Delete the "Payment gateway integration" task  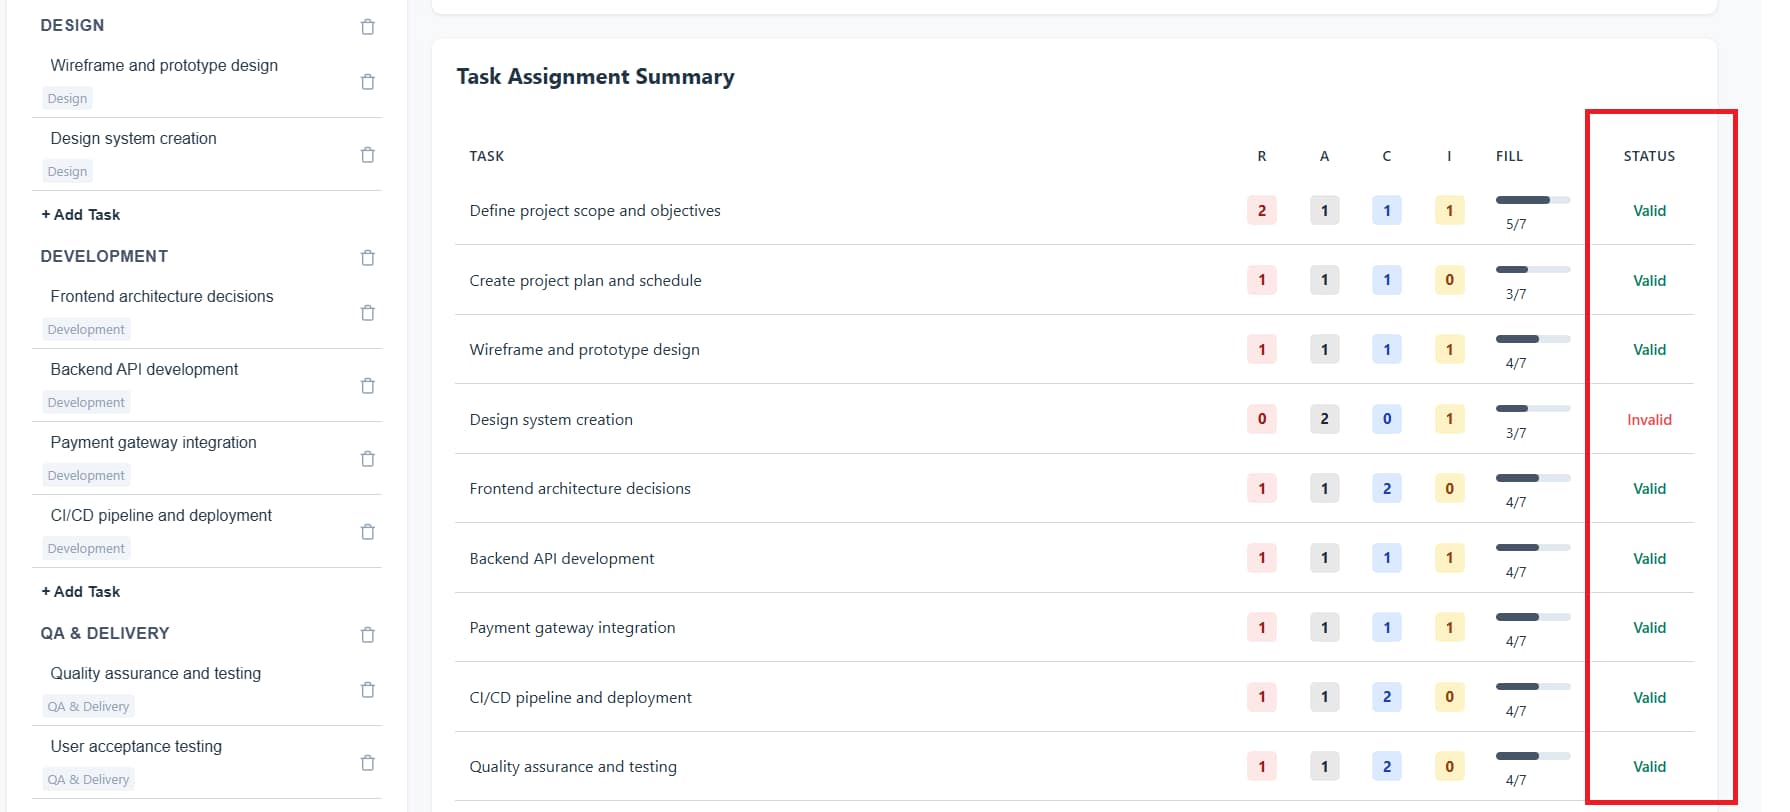[367, 458]
